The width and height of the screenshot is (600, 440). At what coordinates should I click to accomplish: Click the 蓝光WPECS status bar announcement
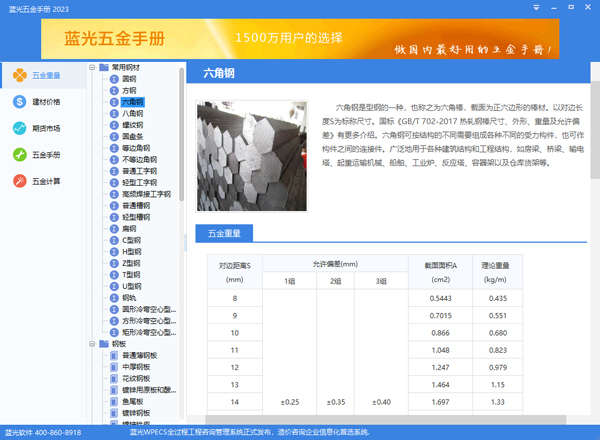(300, 433)
